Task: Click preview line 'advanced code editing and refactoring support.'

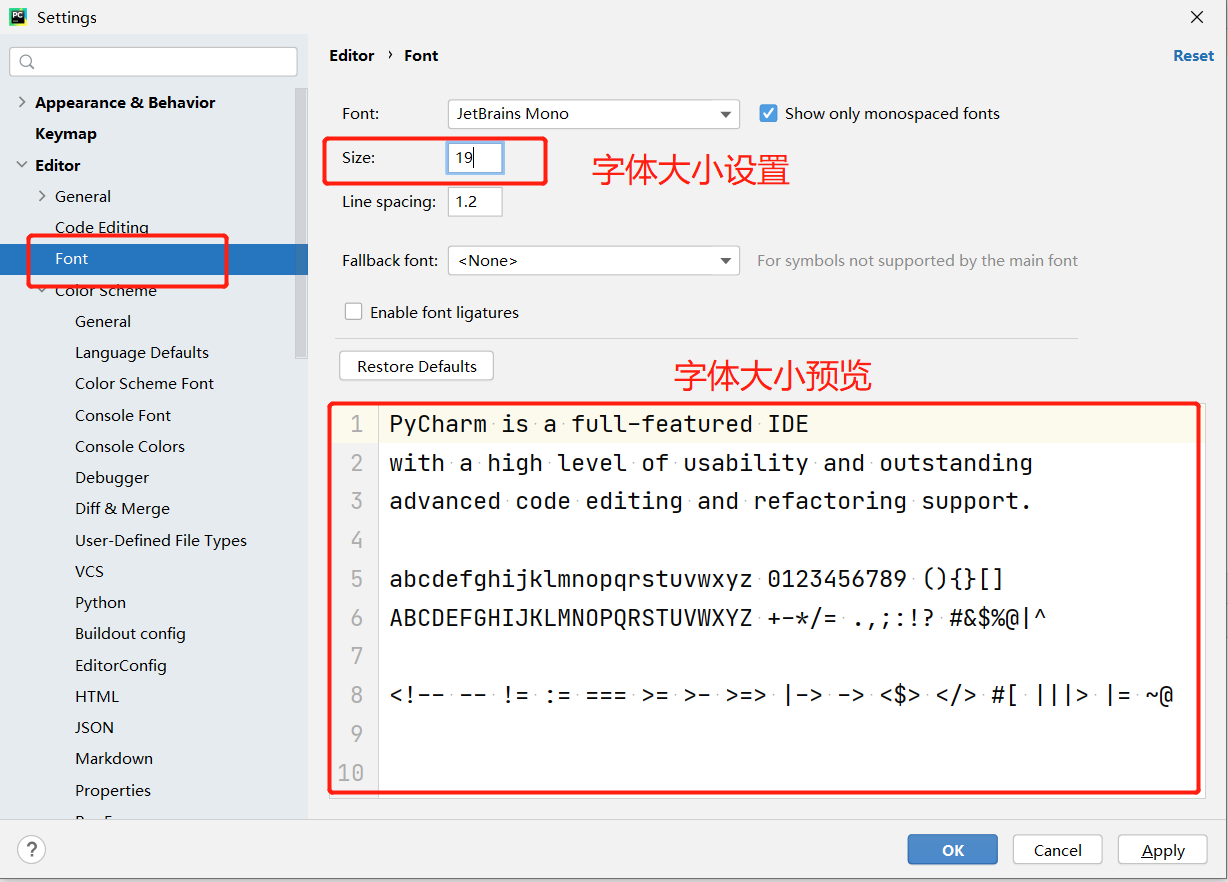Action: 710,501
